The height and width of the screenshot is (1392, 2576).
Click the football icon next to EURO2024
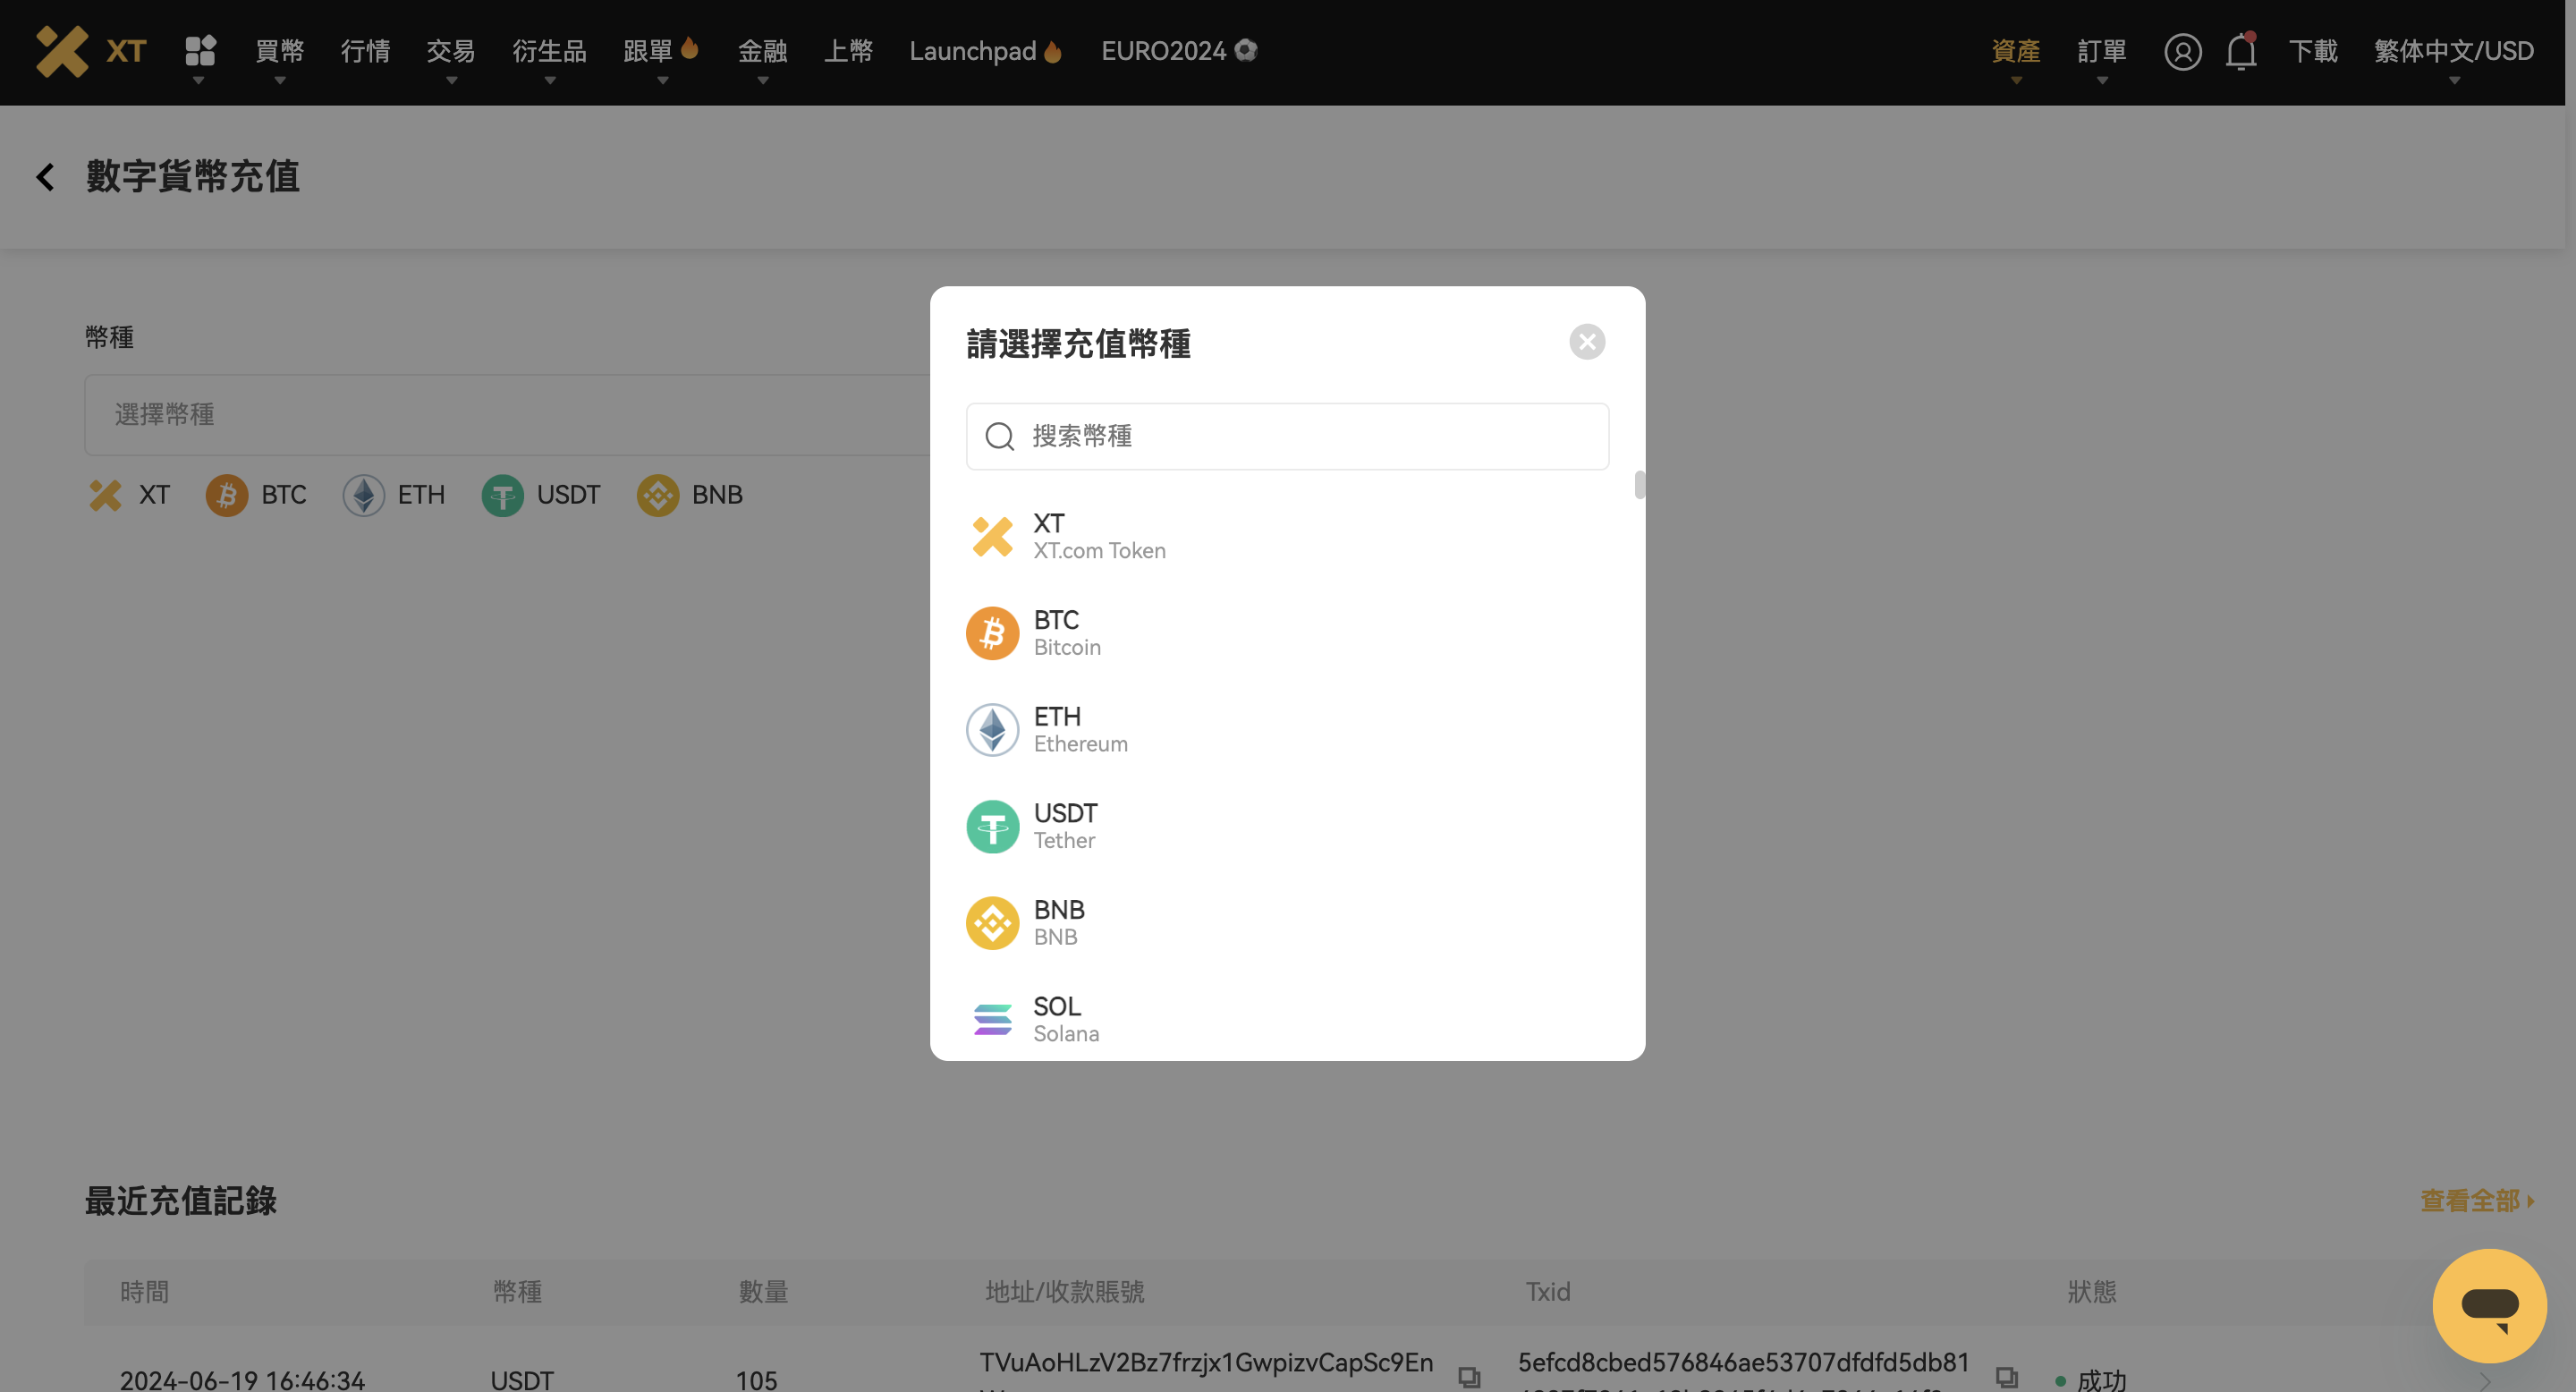(1245, 50)
